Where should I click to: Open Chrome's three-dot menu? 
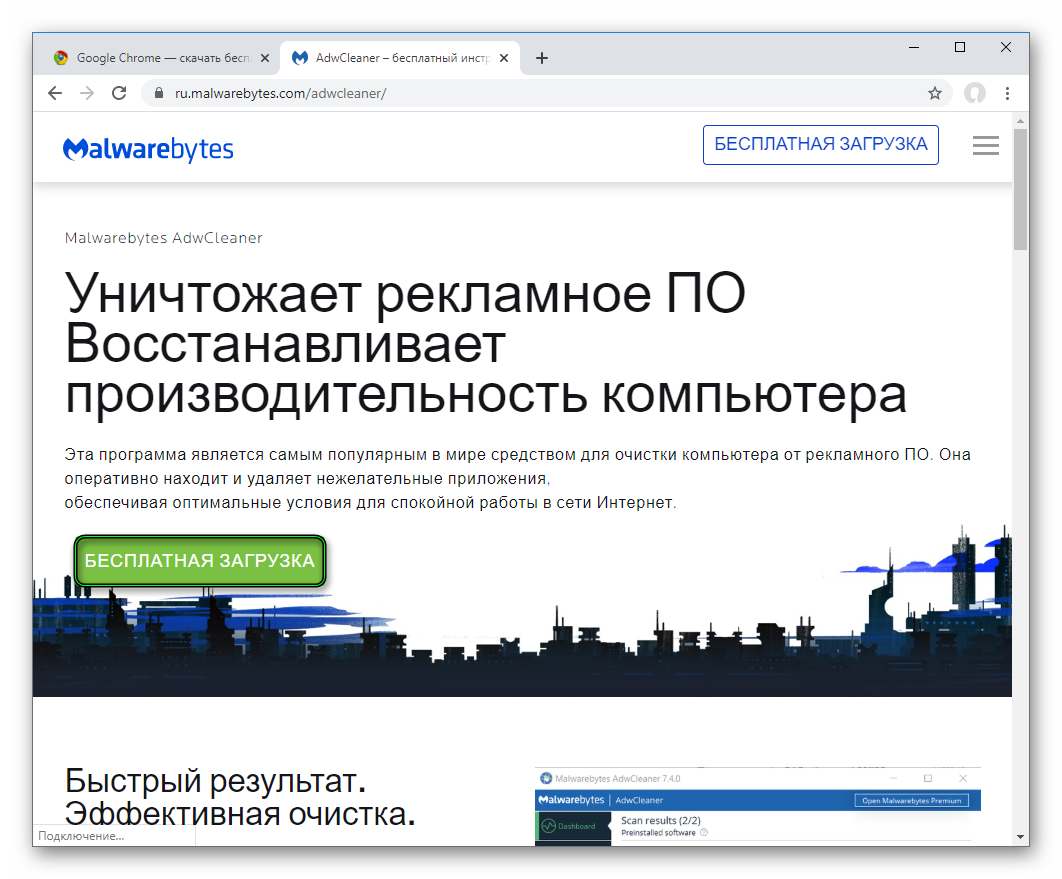pos(1007,93)
